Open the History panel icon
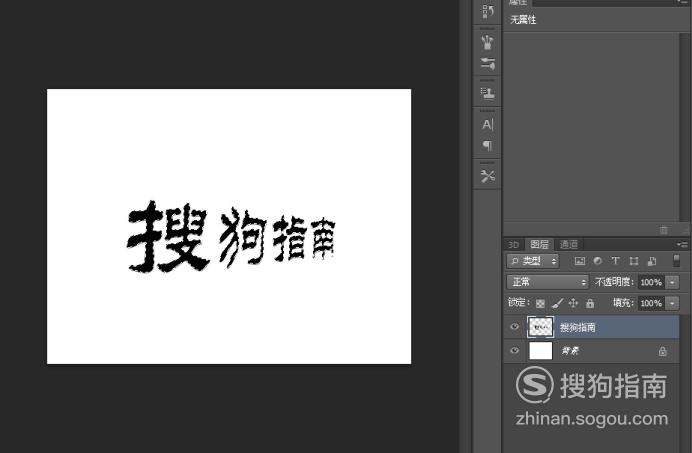The image size is (692, 453). (487, 11)
